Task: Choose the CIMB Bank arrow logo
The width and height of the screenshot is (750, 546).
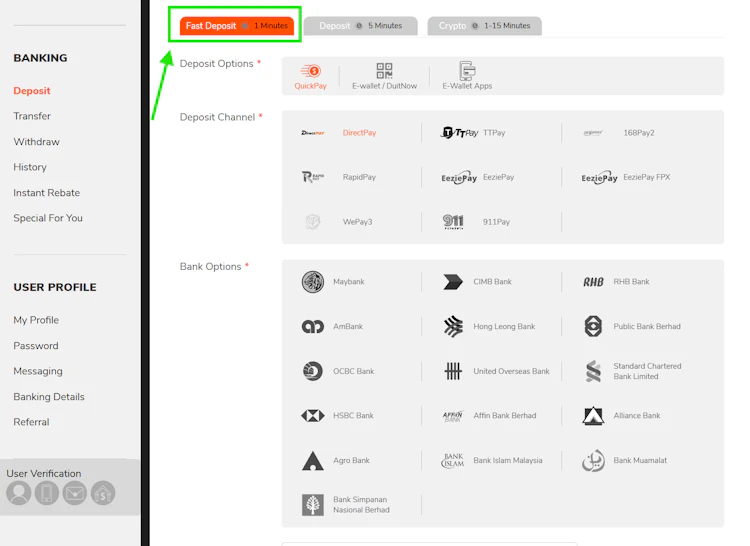Action: pyautogui.click(x=453, y=282)
